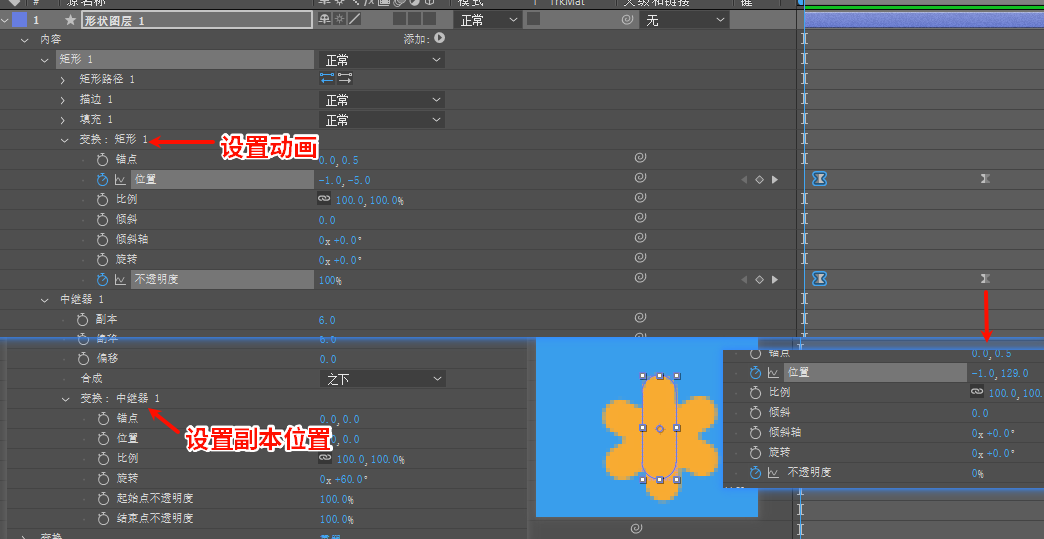Collapse 变换: 矩形 1

65,140
